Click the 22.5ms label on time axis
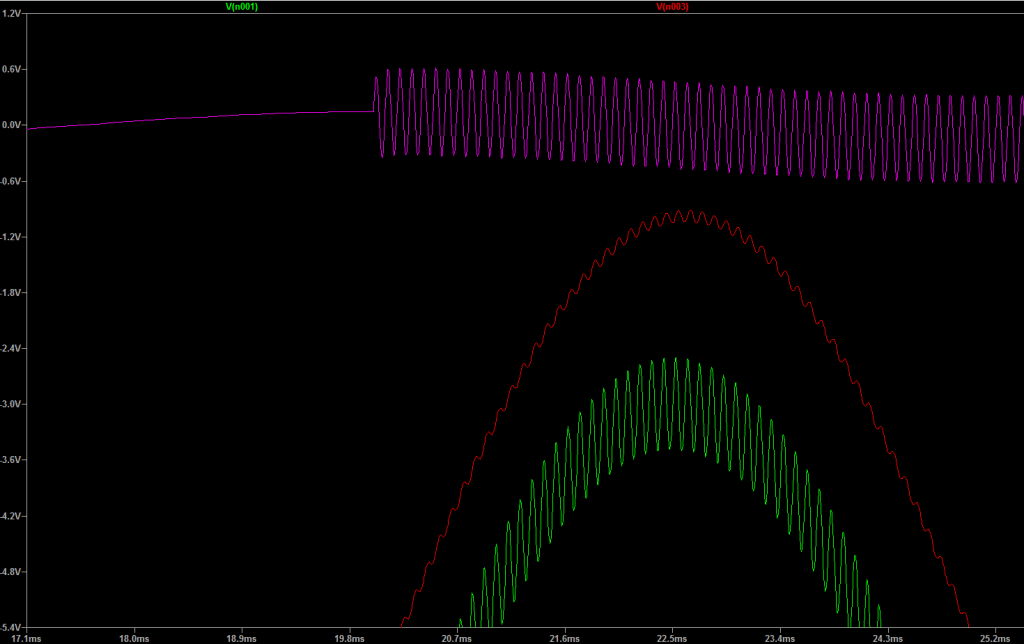Viewport: 1024px width, 644px height. 672,637
